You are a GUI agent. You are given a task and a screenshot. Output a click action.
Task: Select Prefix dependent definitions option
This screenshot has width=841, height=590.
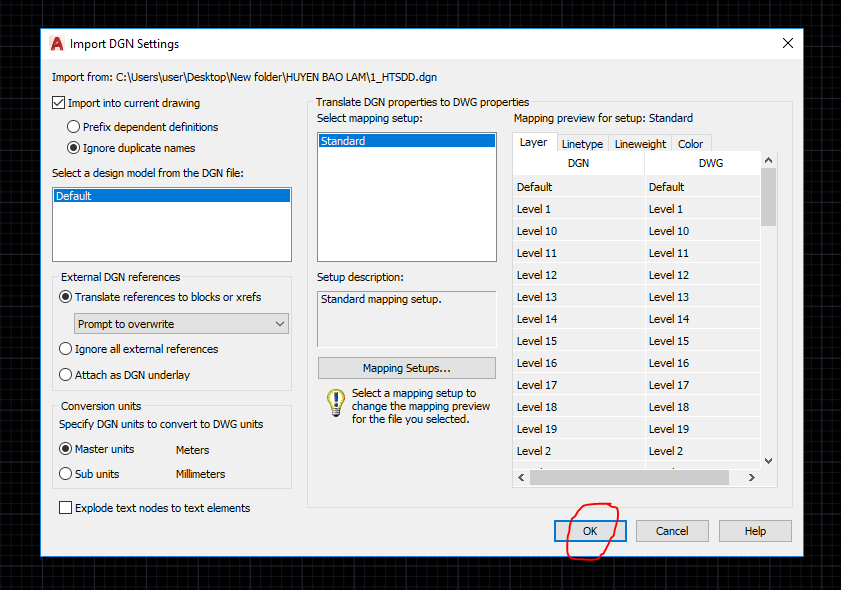pyautogui.click(x=74, y=127)
